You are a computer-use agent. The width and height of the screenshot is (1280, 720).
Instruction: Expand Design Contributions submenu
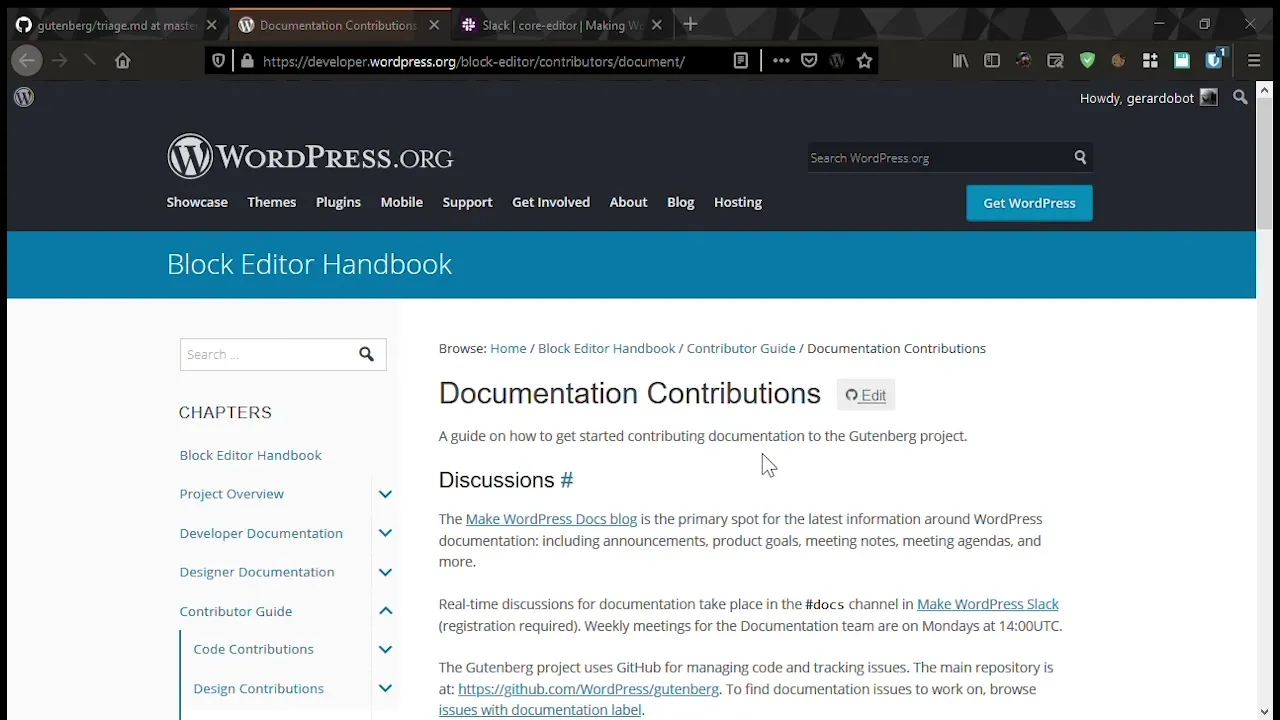pyautogui.click(x=385, y=688)
